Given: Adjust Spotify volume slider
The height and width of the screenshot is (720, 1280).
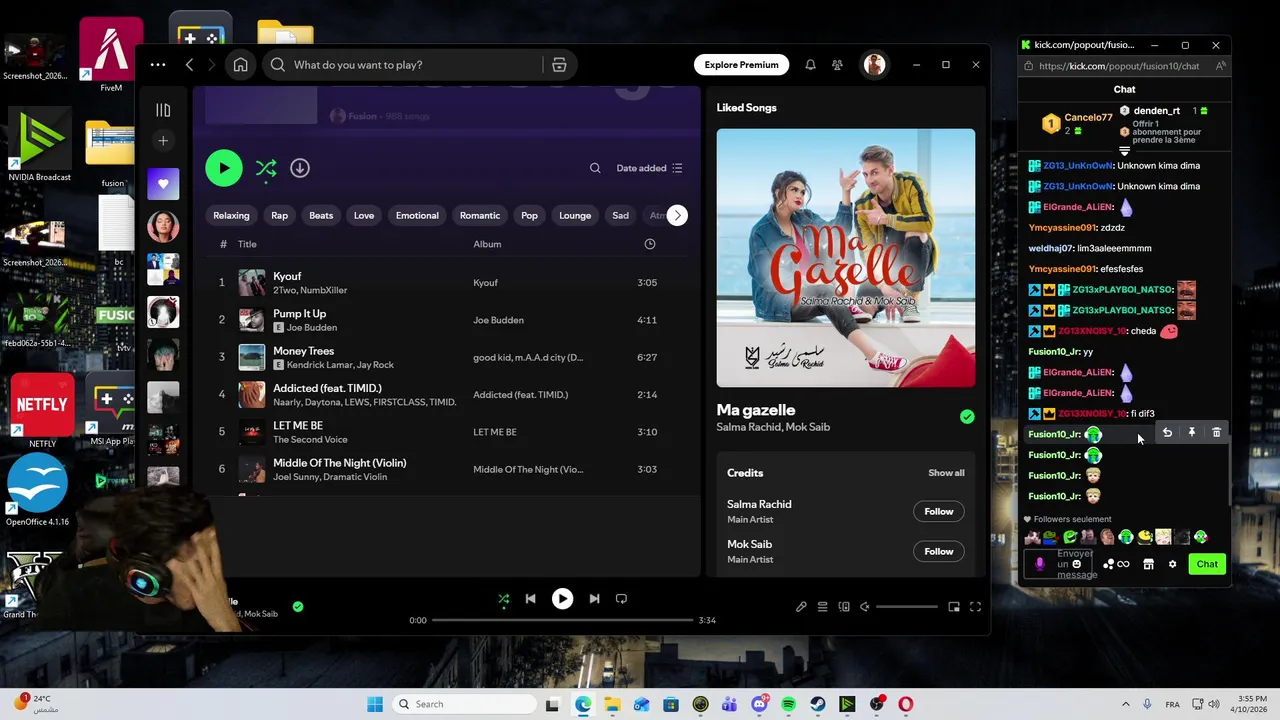Looking at the screenshot, I should [x=908, y=606].
